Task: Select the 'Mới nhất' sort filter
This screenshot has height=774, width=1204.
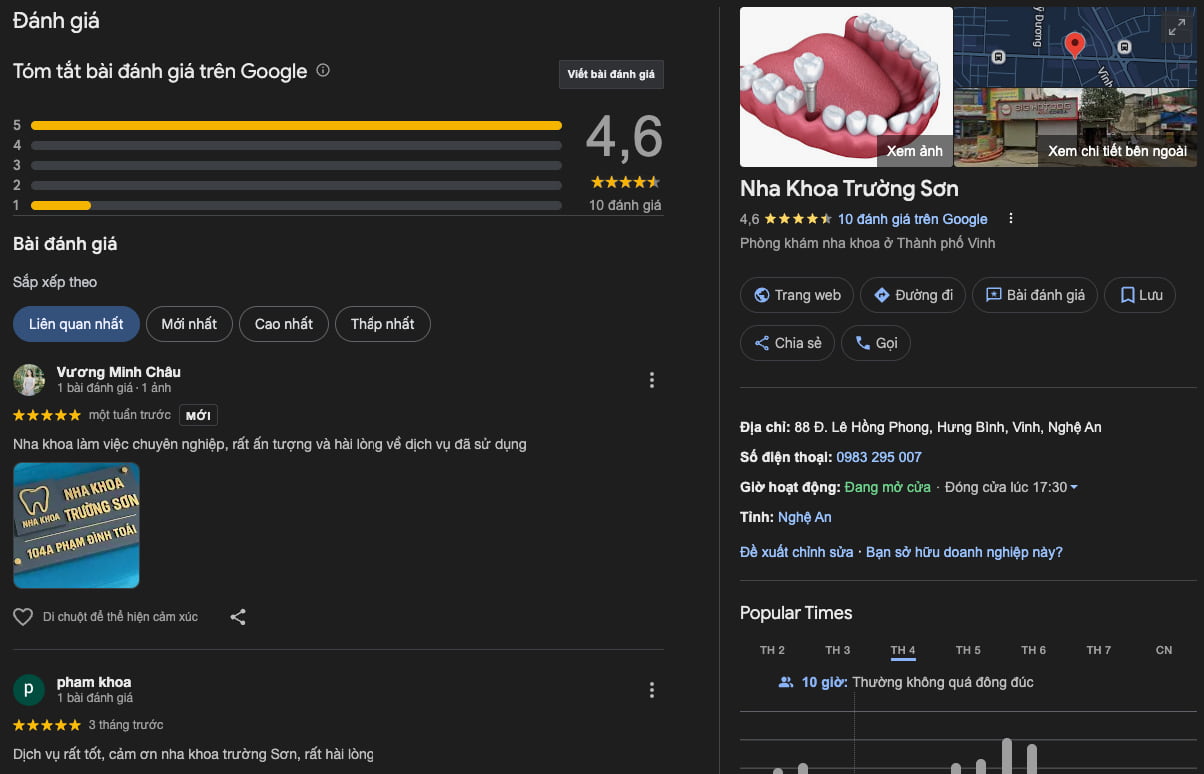Action: [x=189, y=324]
